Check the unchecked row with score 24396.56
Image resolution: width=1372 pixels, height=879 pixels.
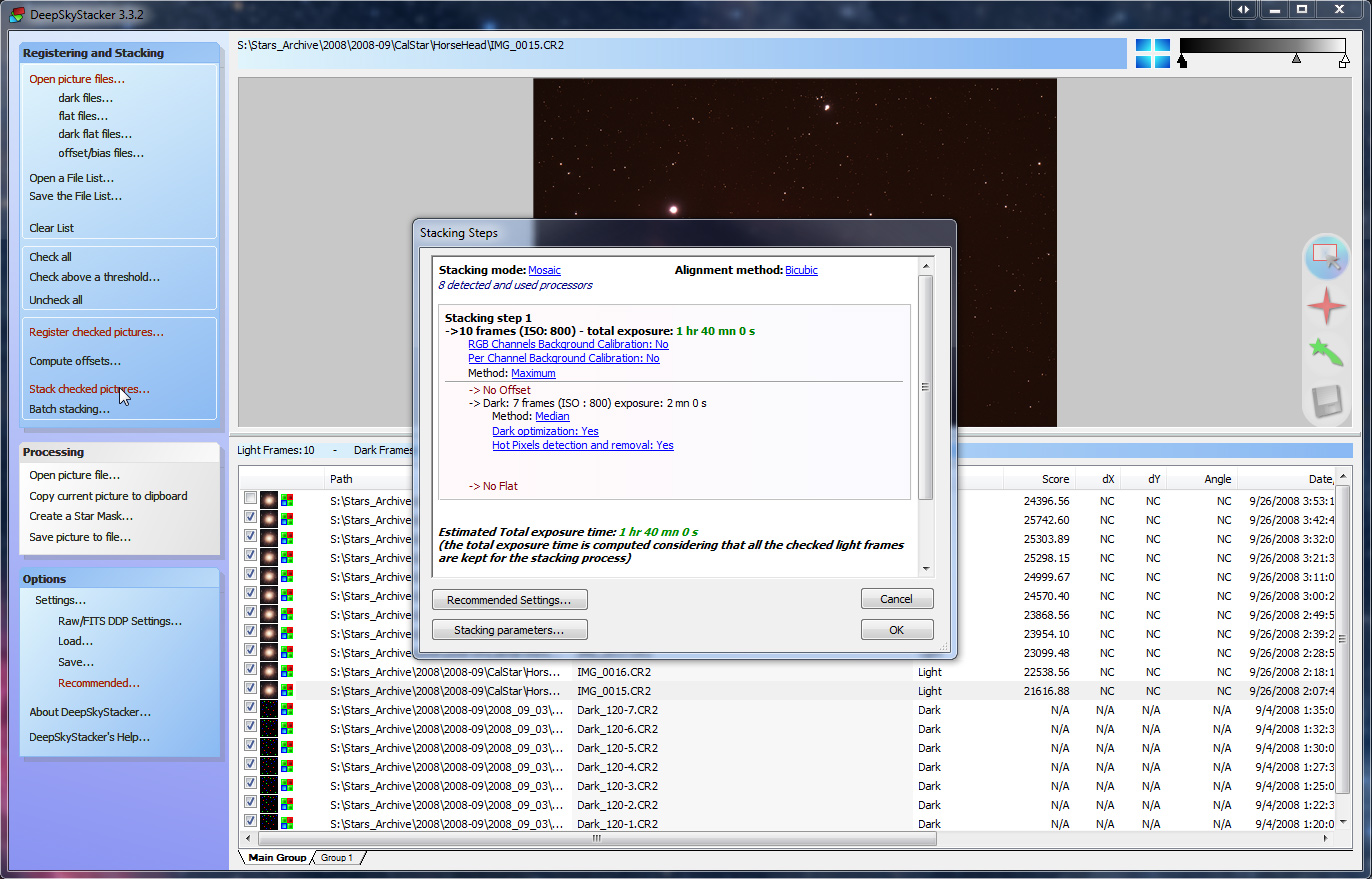250,498
